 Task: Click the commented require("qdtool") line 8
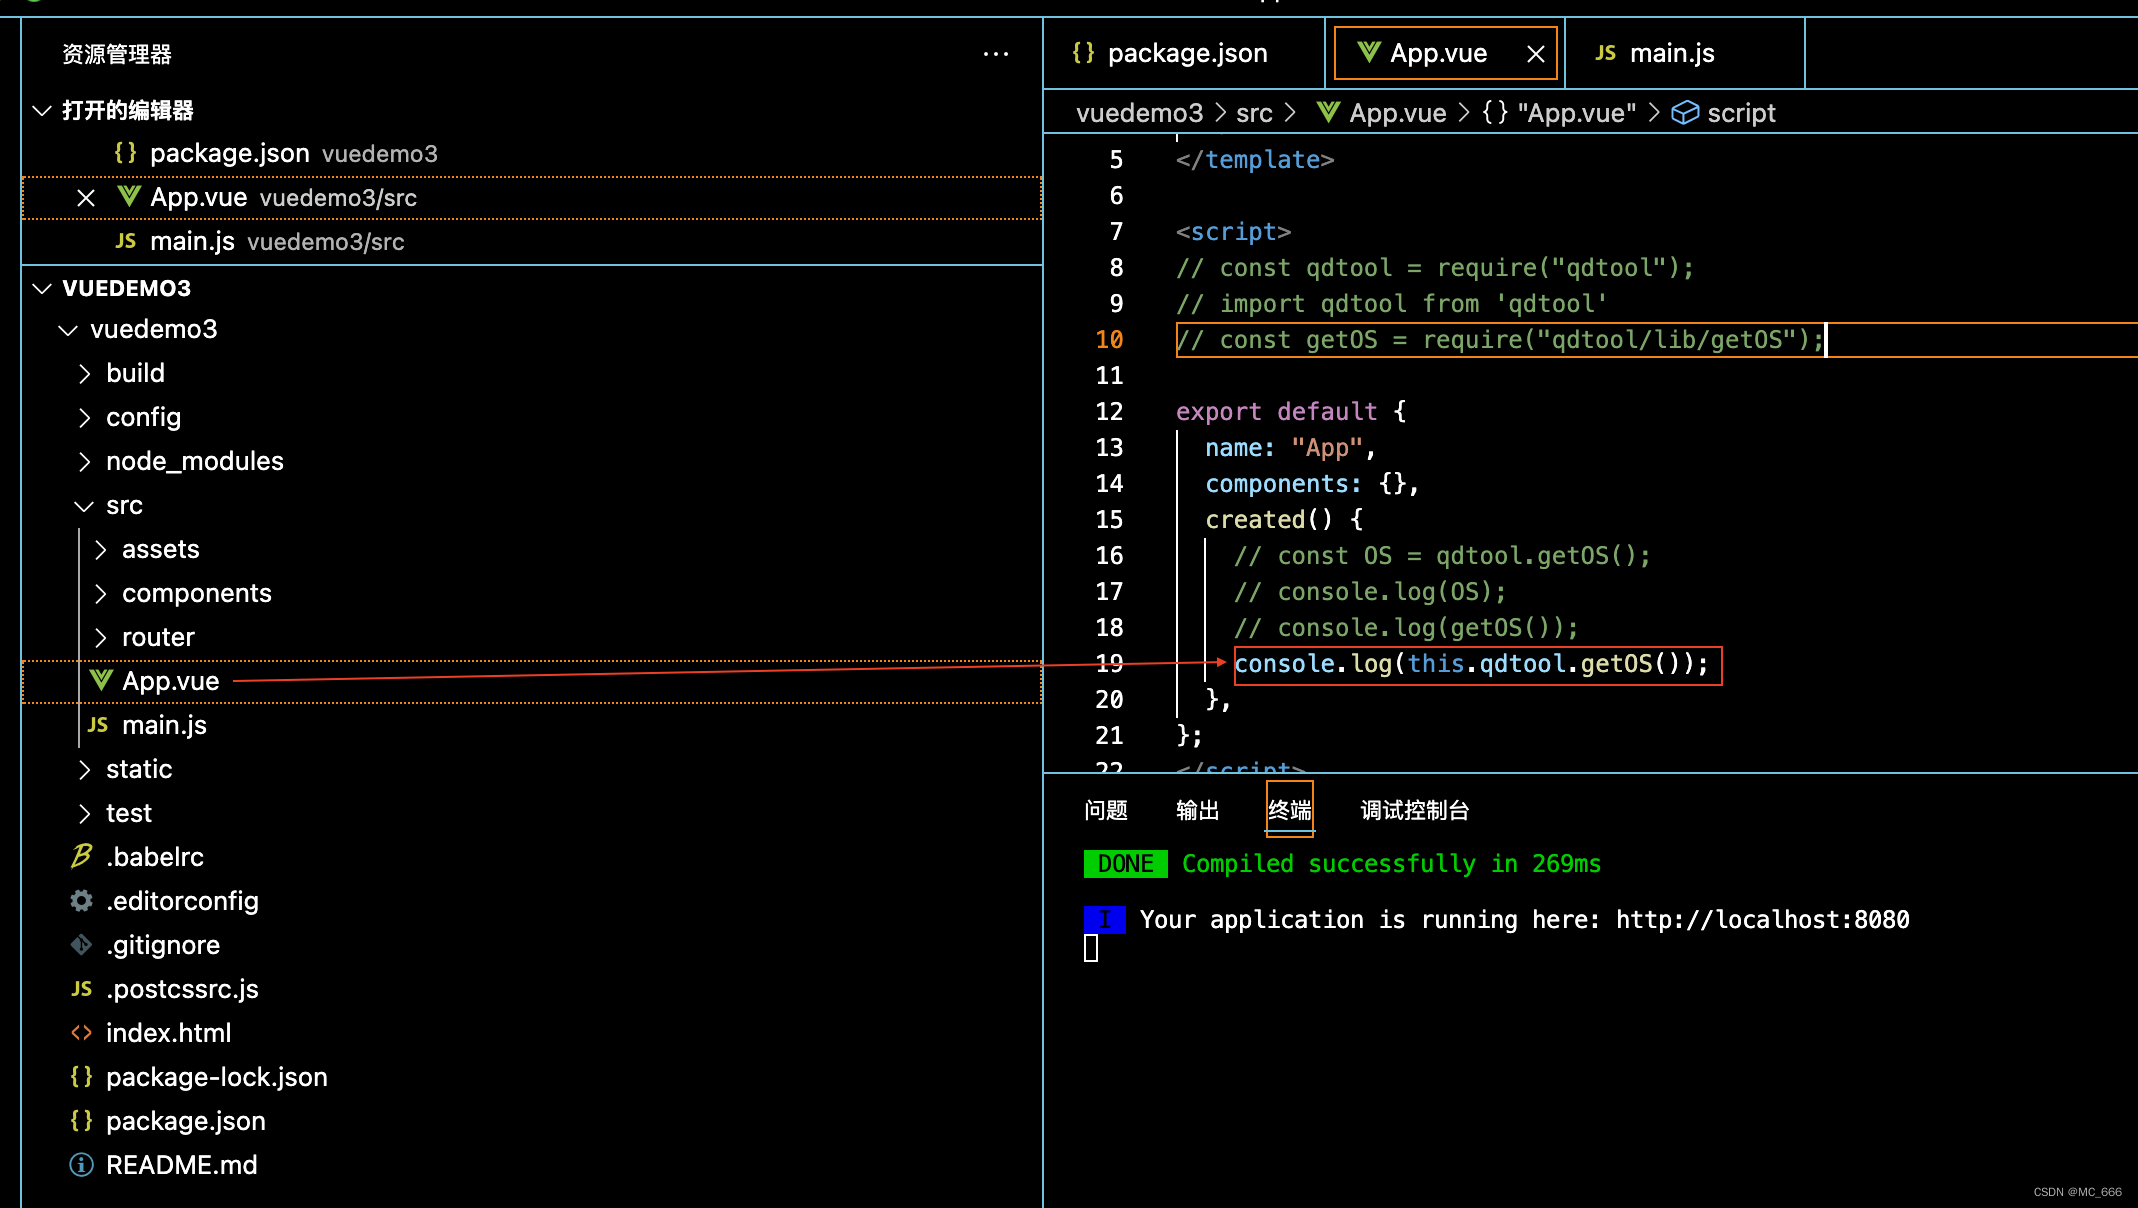click(1435, 268)
